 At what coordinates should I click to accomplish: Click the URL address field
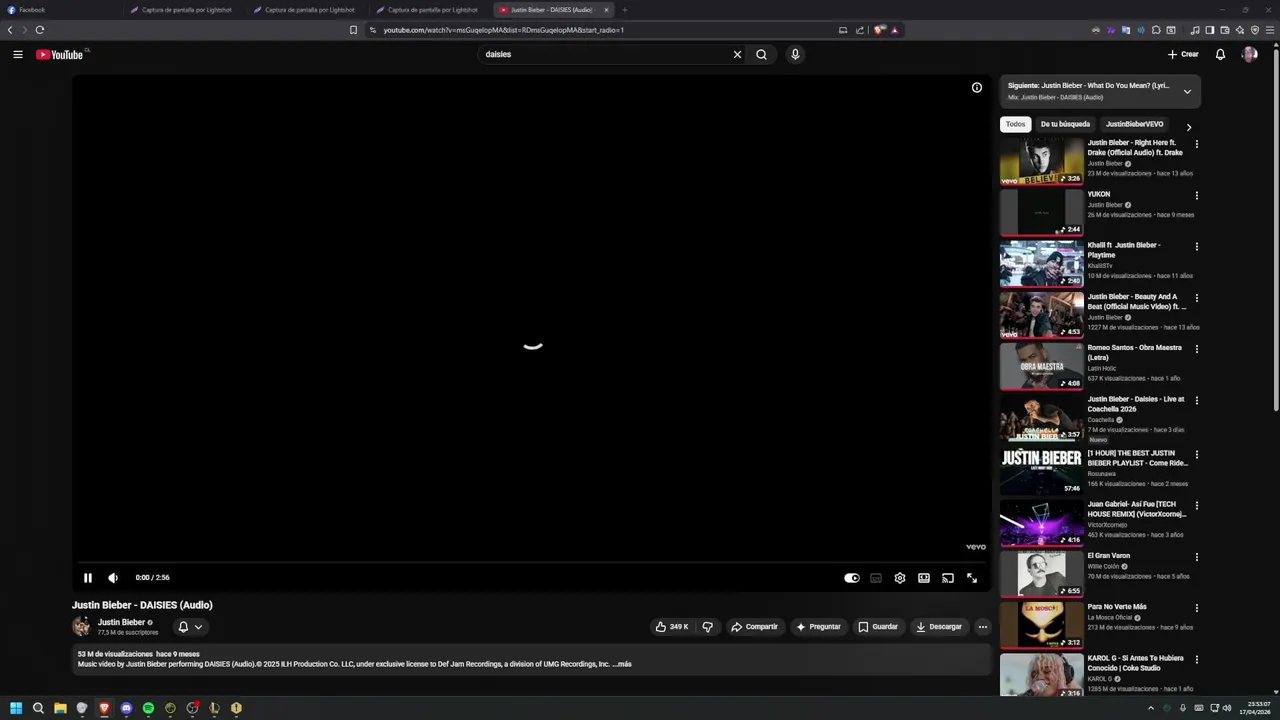pos(600,30)
